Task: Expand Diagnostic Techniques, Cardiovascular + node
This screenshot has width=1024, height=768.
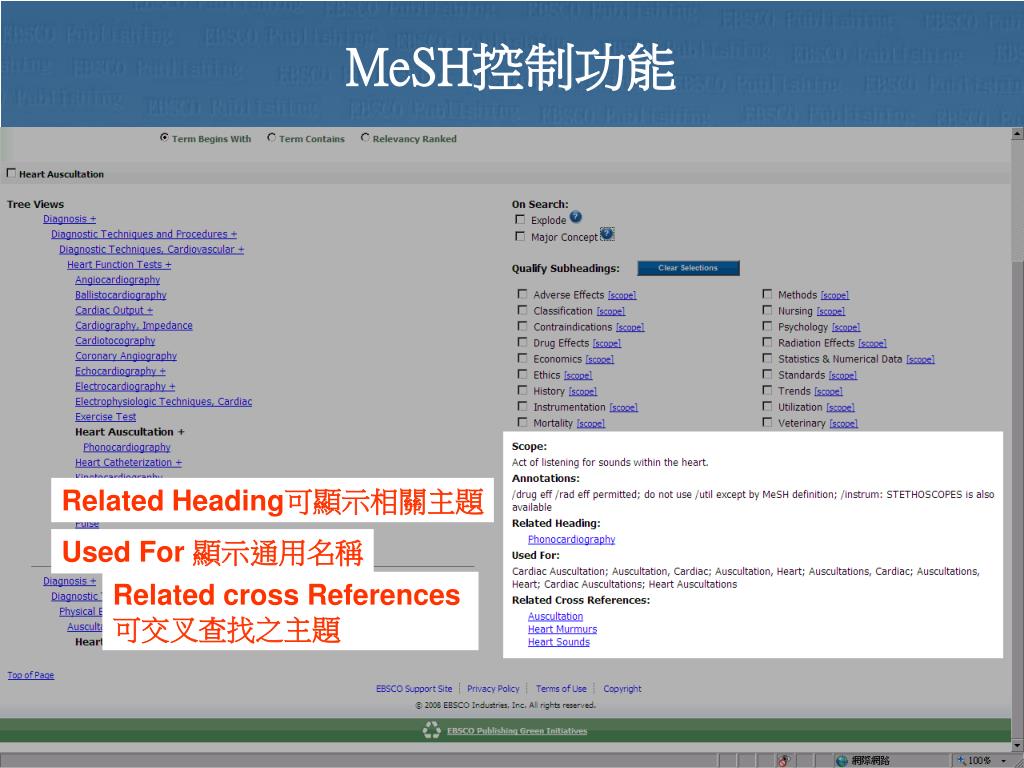Action: click(x=152, y=249)
